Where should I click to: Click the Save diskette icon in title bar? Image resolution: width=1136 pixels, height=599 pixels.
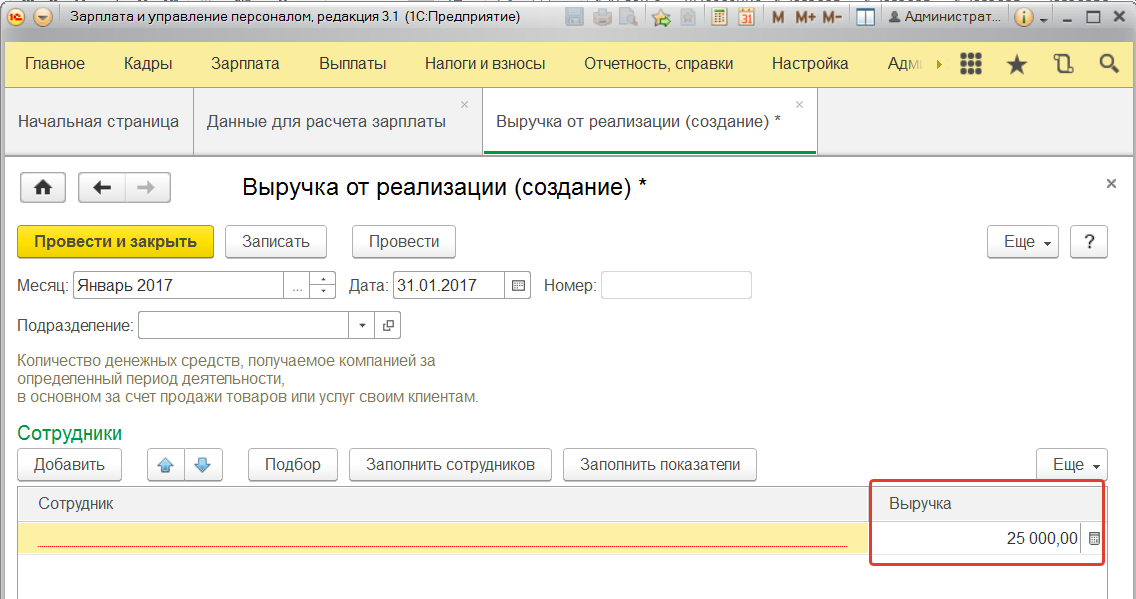tap(574, 17)
